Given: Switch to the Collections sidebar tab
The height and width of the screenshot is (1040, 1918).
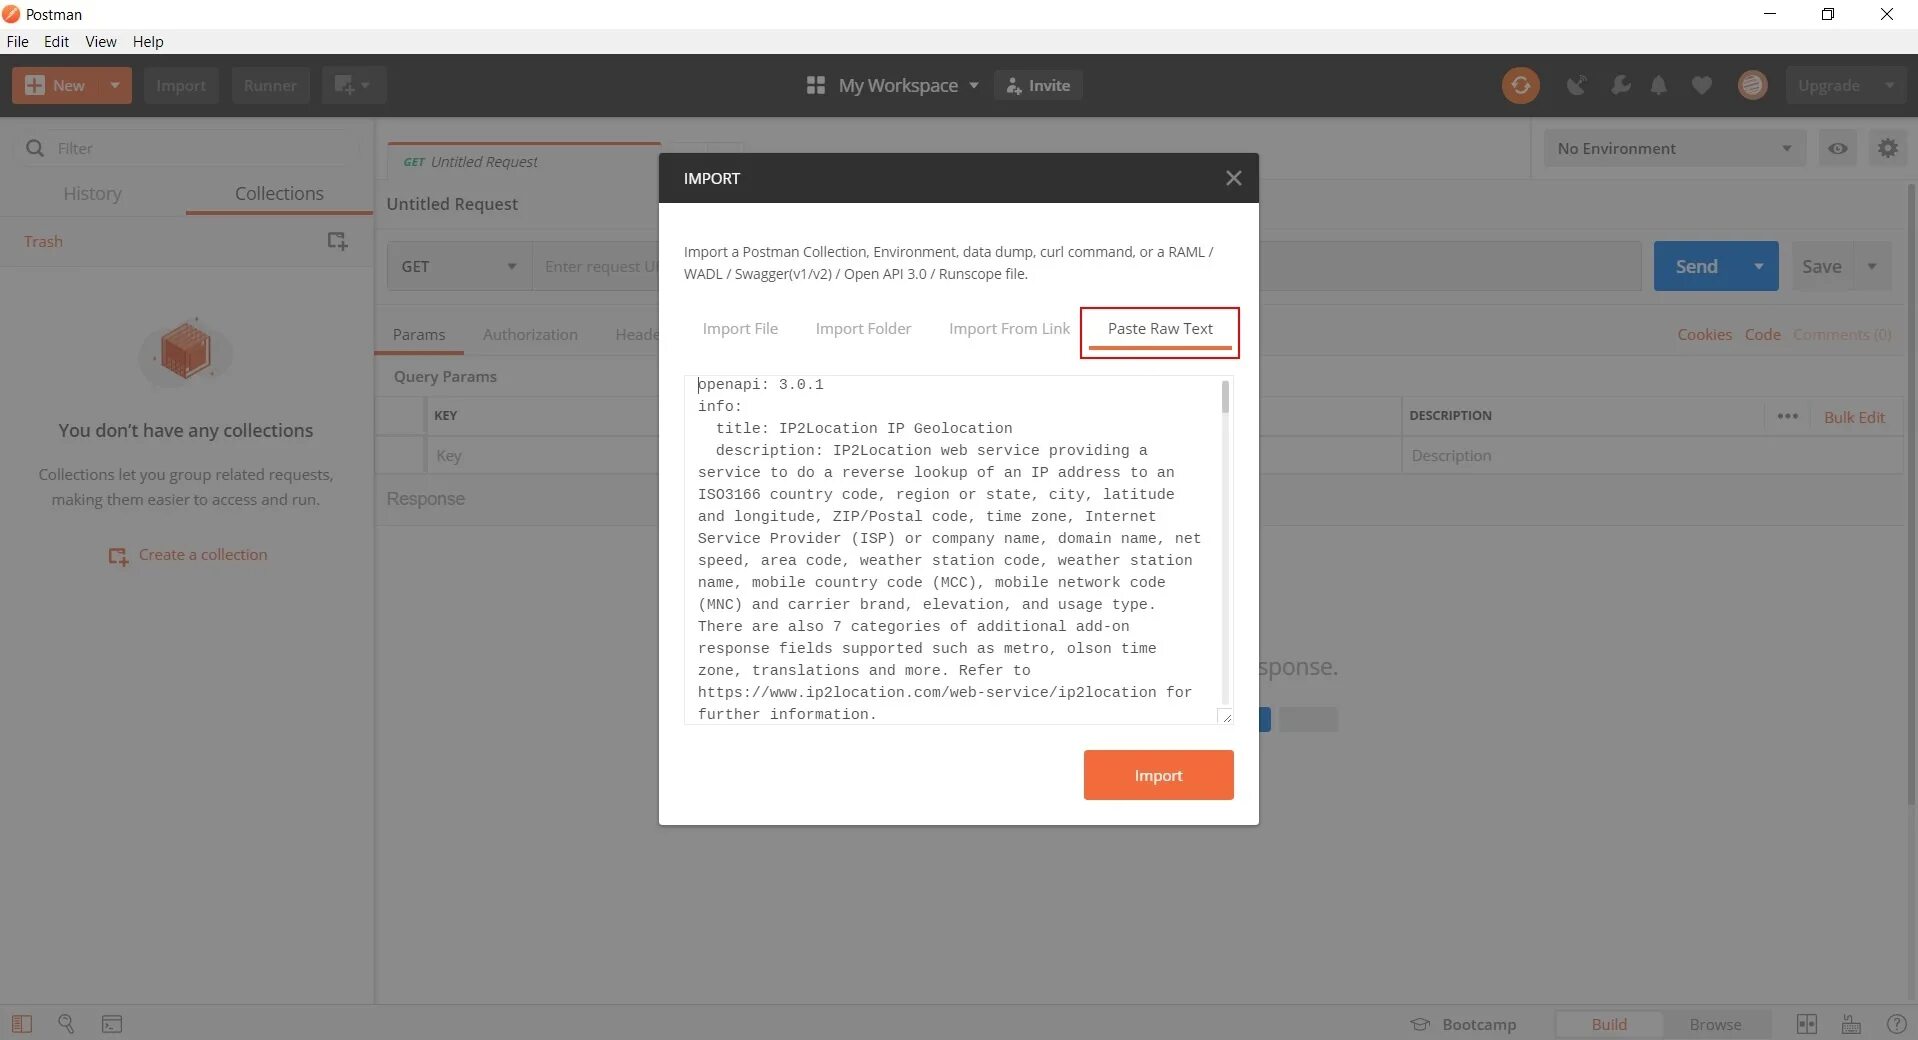Looking at the screenshot, I should click(x=279, y=193).
